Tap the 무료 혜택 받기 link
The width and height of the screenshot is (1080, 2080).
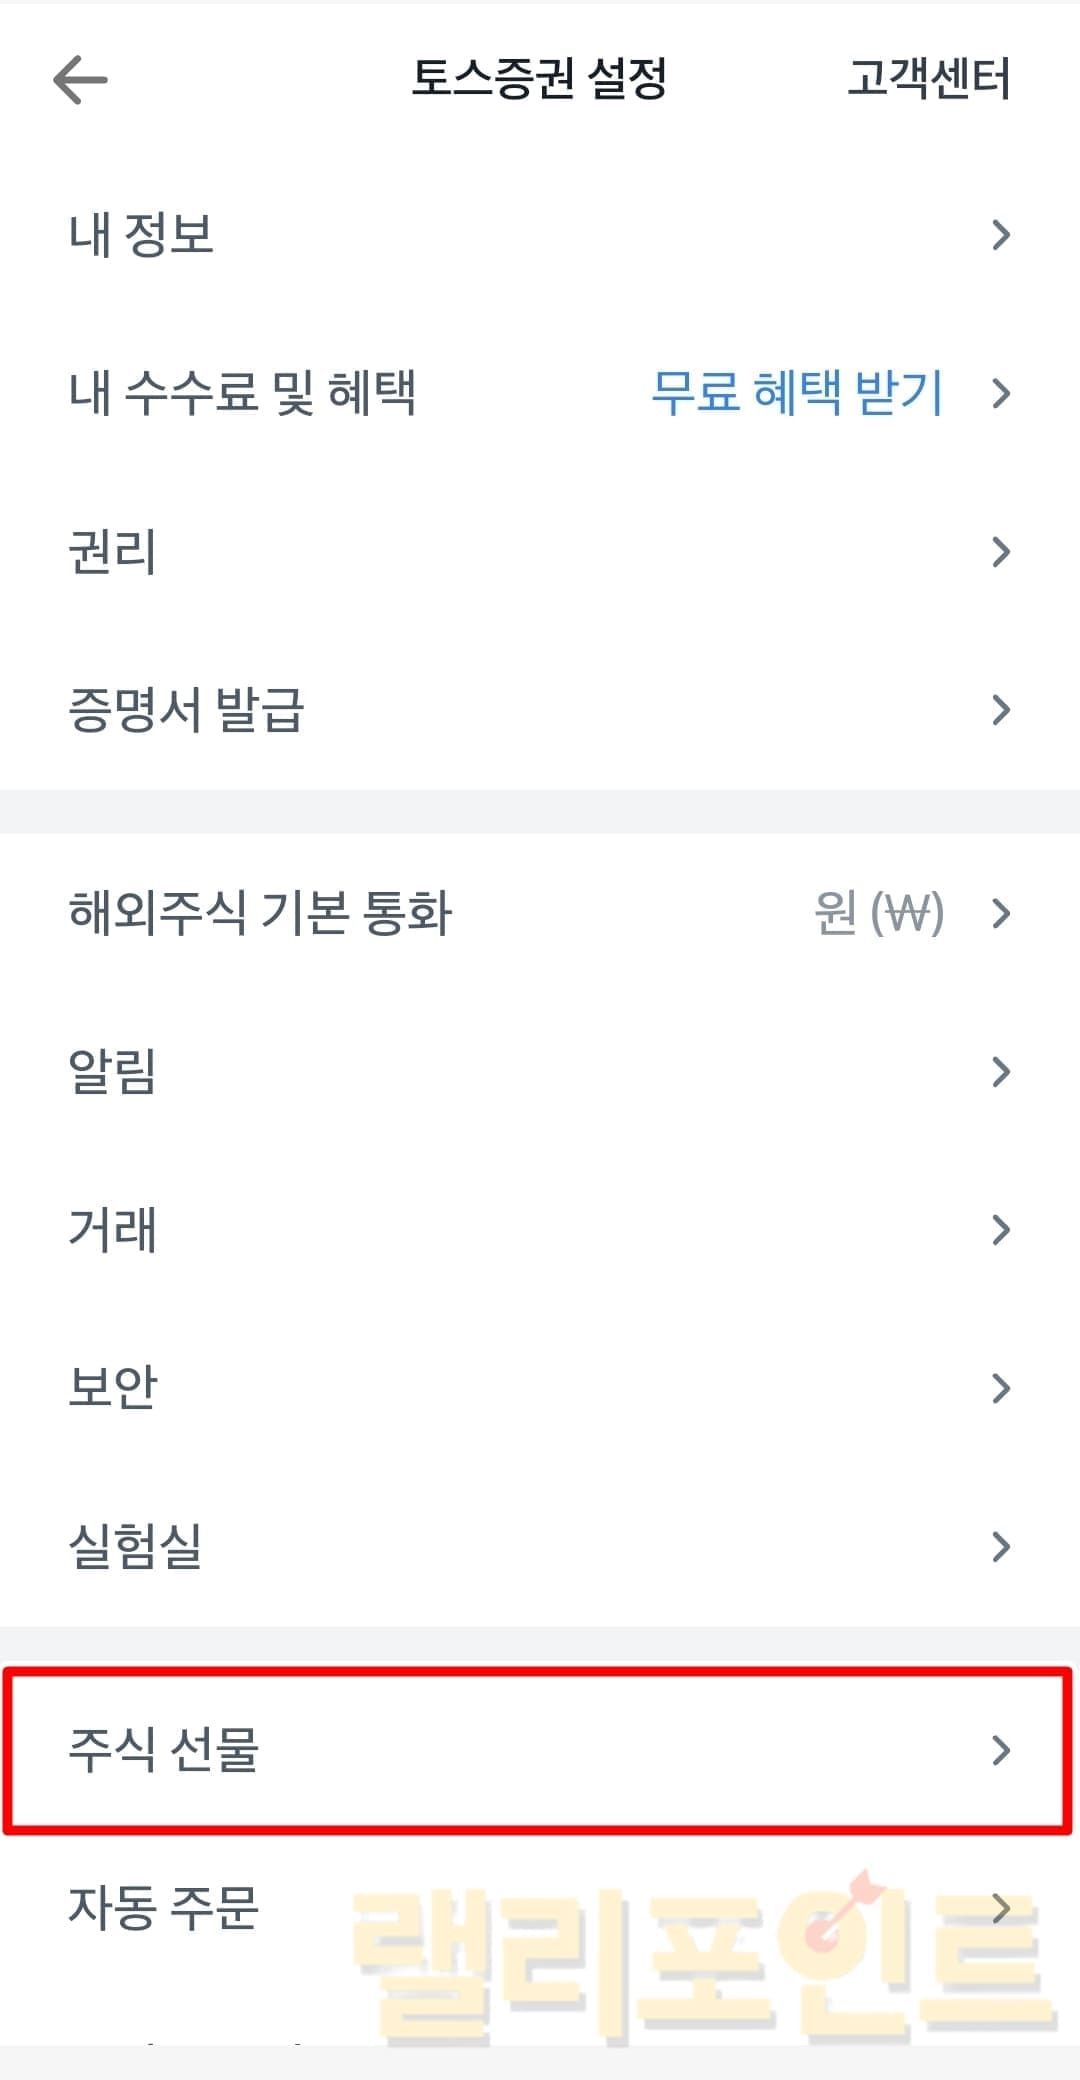tap(797, 392)
